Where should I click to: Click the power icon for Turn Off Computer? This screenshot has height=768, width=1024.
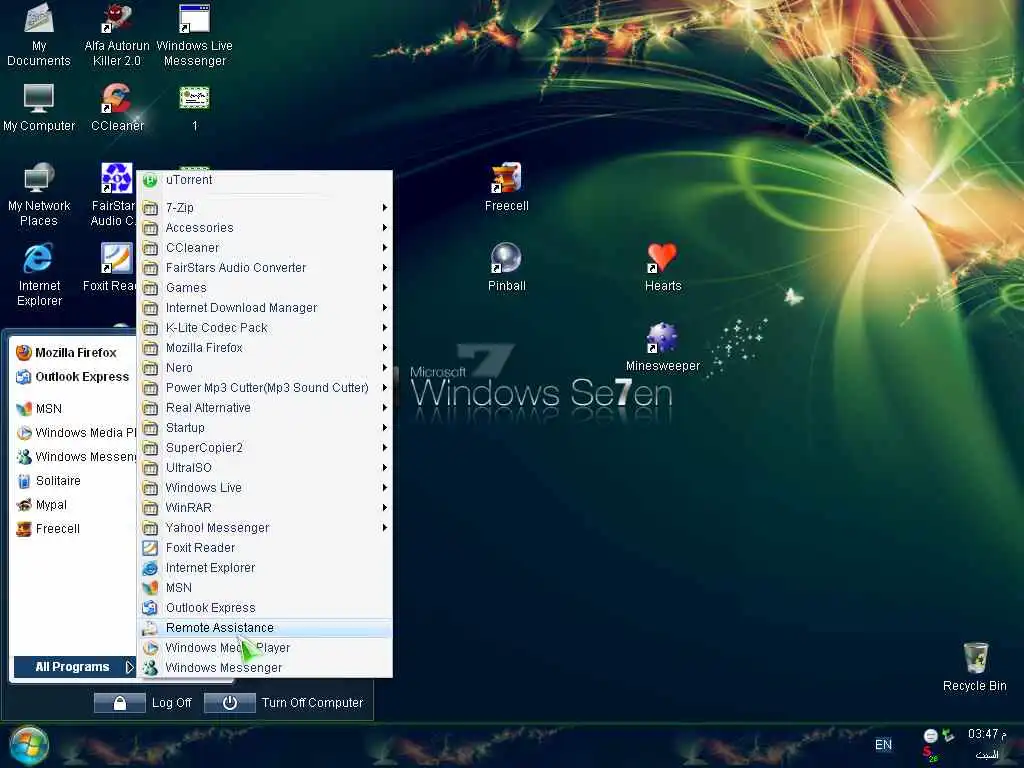[x=229, y=703]
